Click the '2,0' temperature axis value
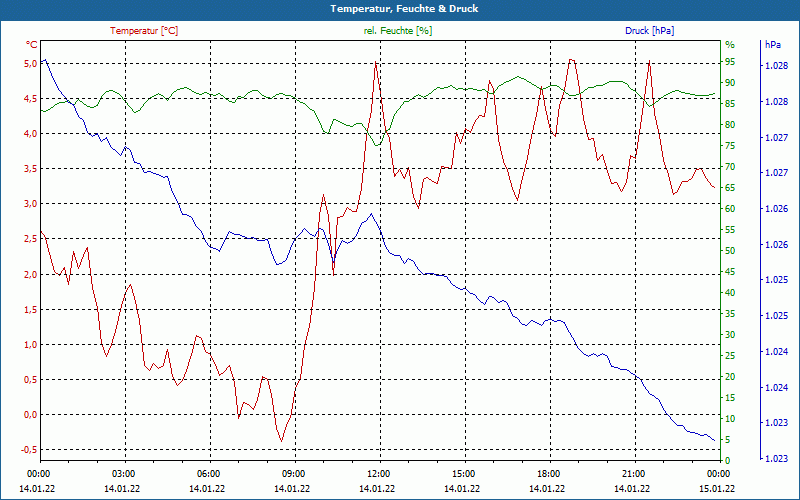The width and height of the screenshot is (800, 500). click(31, 274)
